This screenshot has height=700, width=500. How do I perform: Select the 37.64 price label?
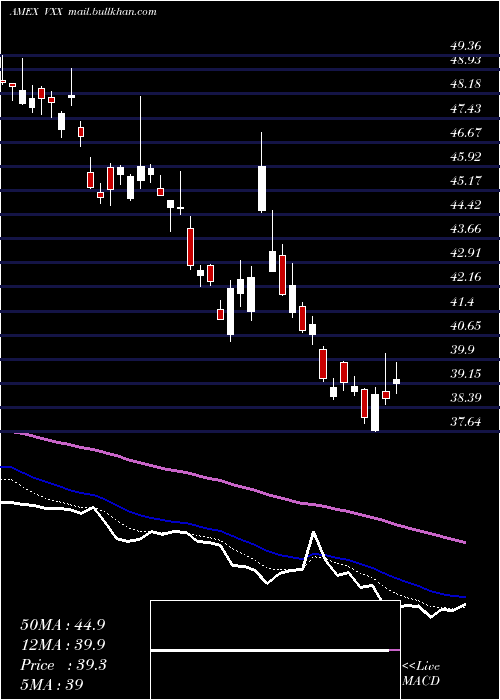coord(466,422)
